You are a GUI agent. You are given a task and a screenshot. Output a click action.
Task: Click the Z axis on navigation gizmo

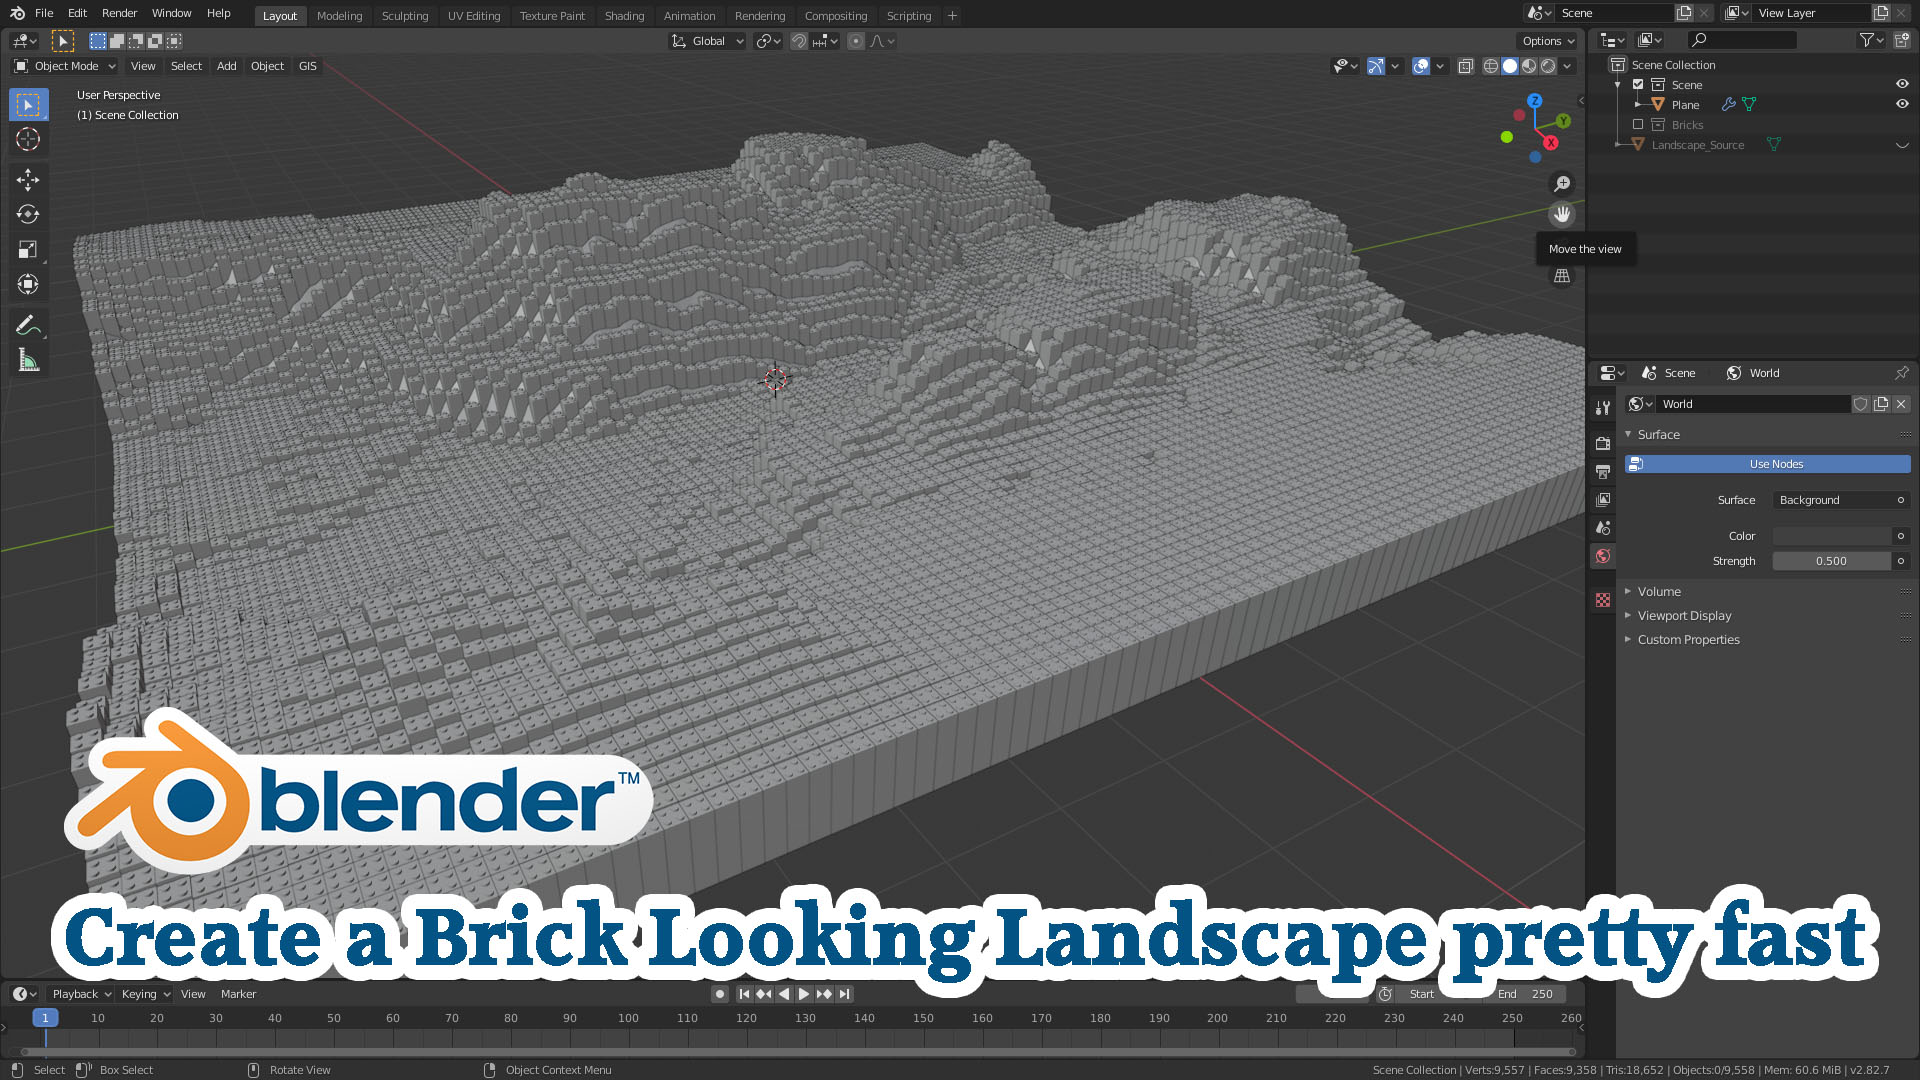pyautogui.click(x=1534, y=101)
